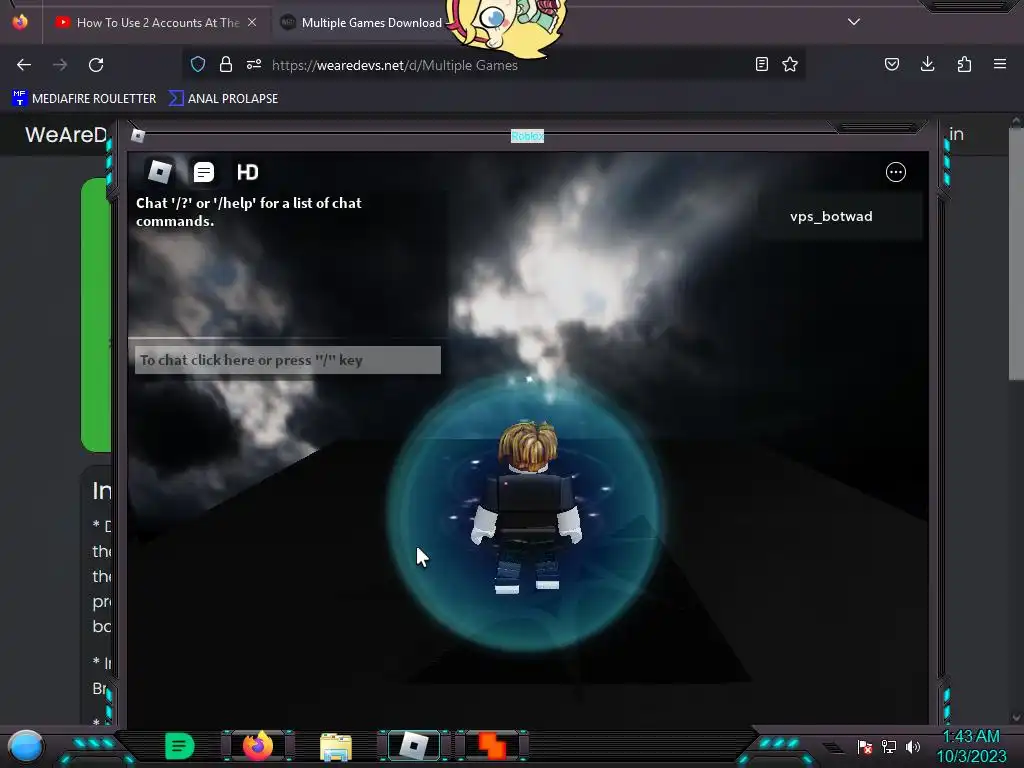The width and height of the screenshot is (1024, 768).
Task: Open File Explorer from the taskbar
Action: [336, 746]
